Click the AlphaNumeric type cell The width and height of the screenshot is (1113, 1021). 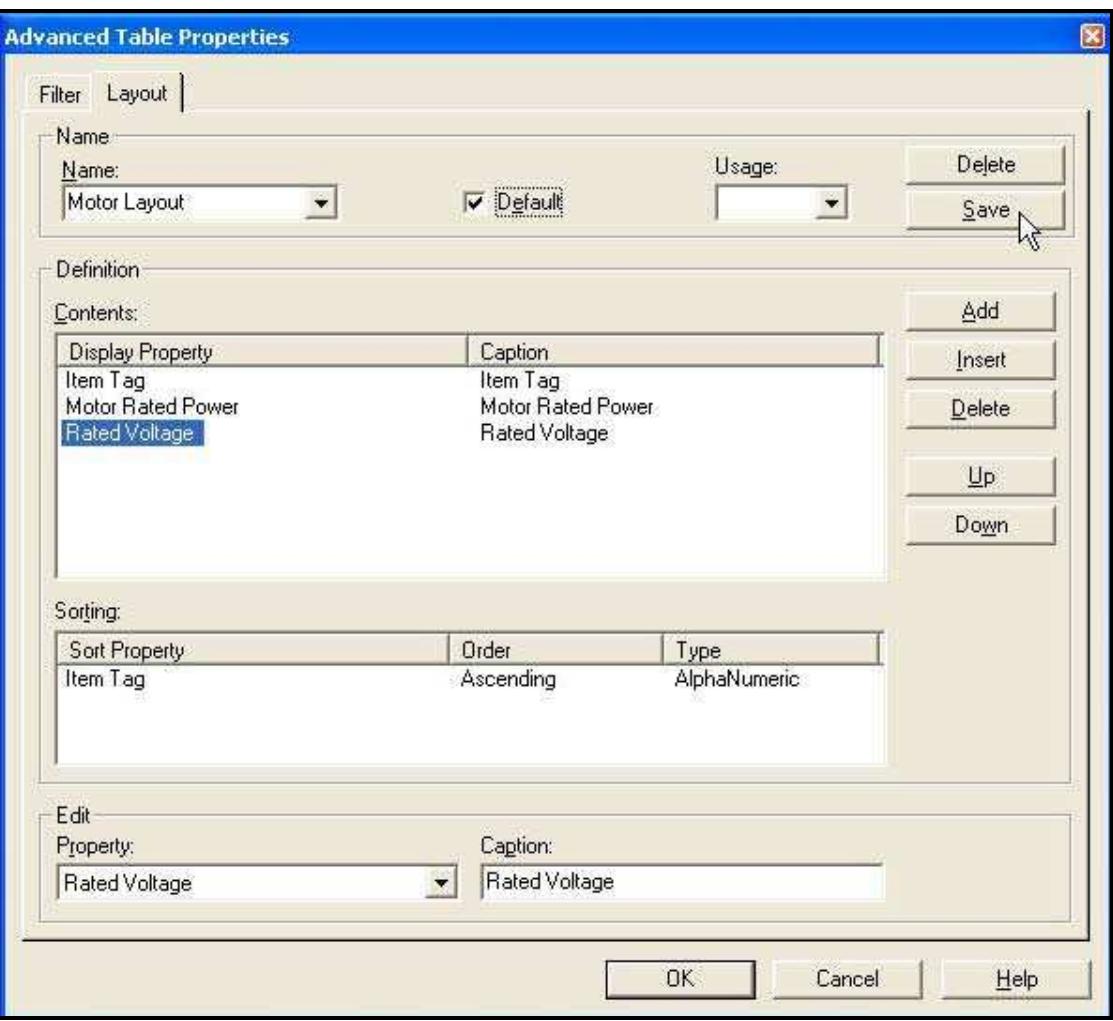coord(737,679)
